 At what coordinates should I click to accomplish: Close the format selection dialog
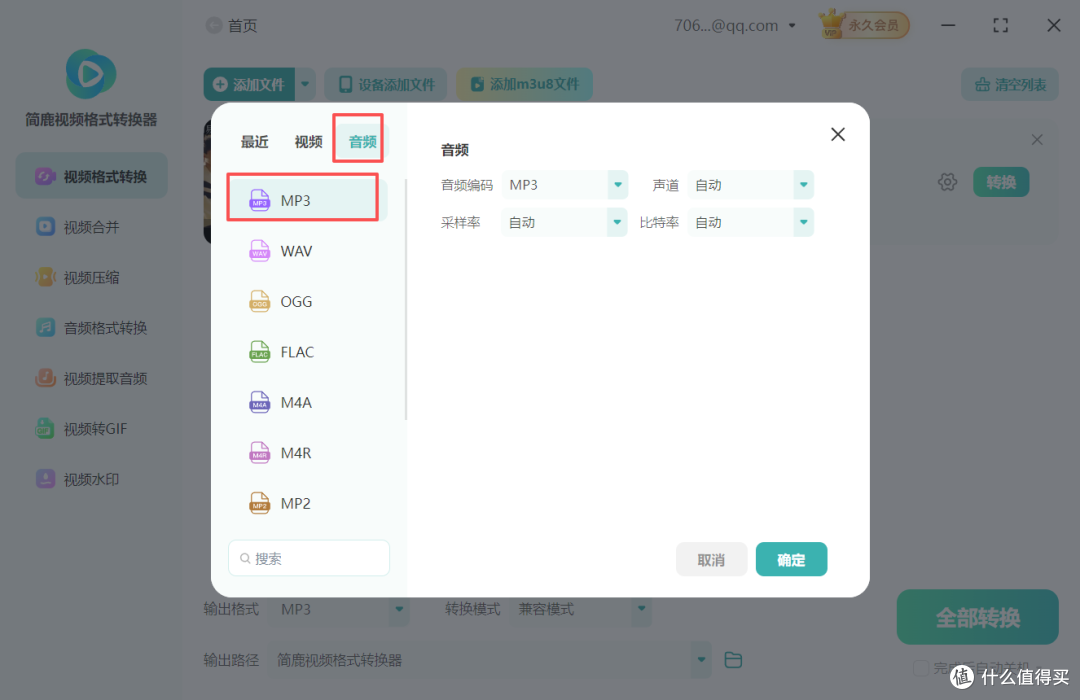838,134
